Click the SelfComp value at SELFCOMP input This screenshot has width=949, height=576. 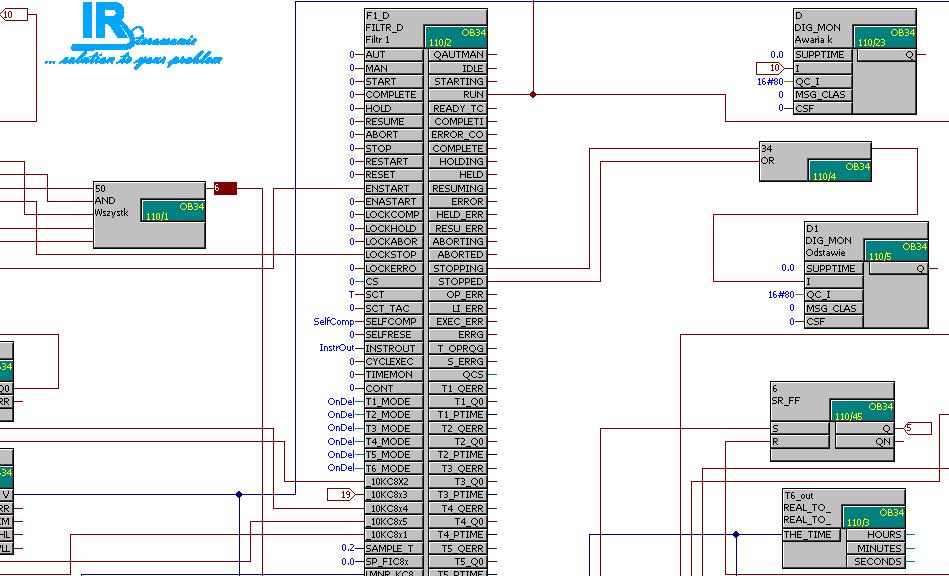[x=334, y=322]
